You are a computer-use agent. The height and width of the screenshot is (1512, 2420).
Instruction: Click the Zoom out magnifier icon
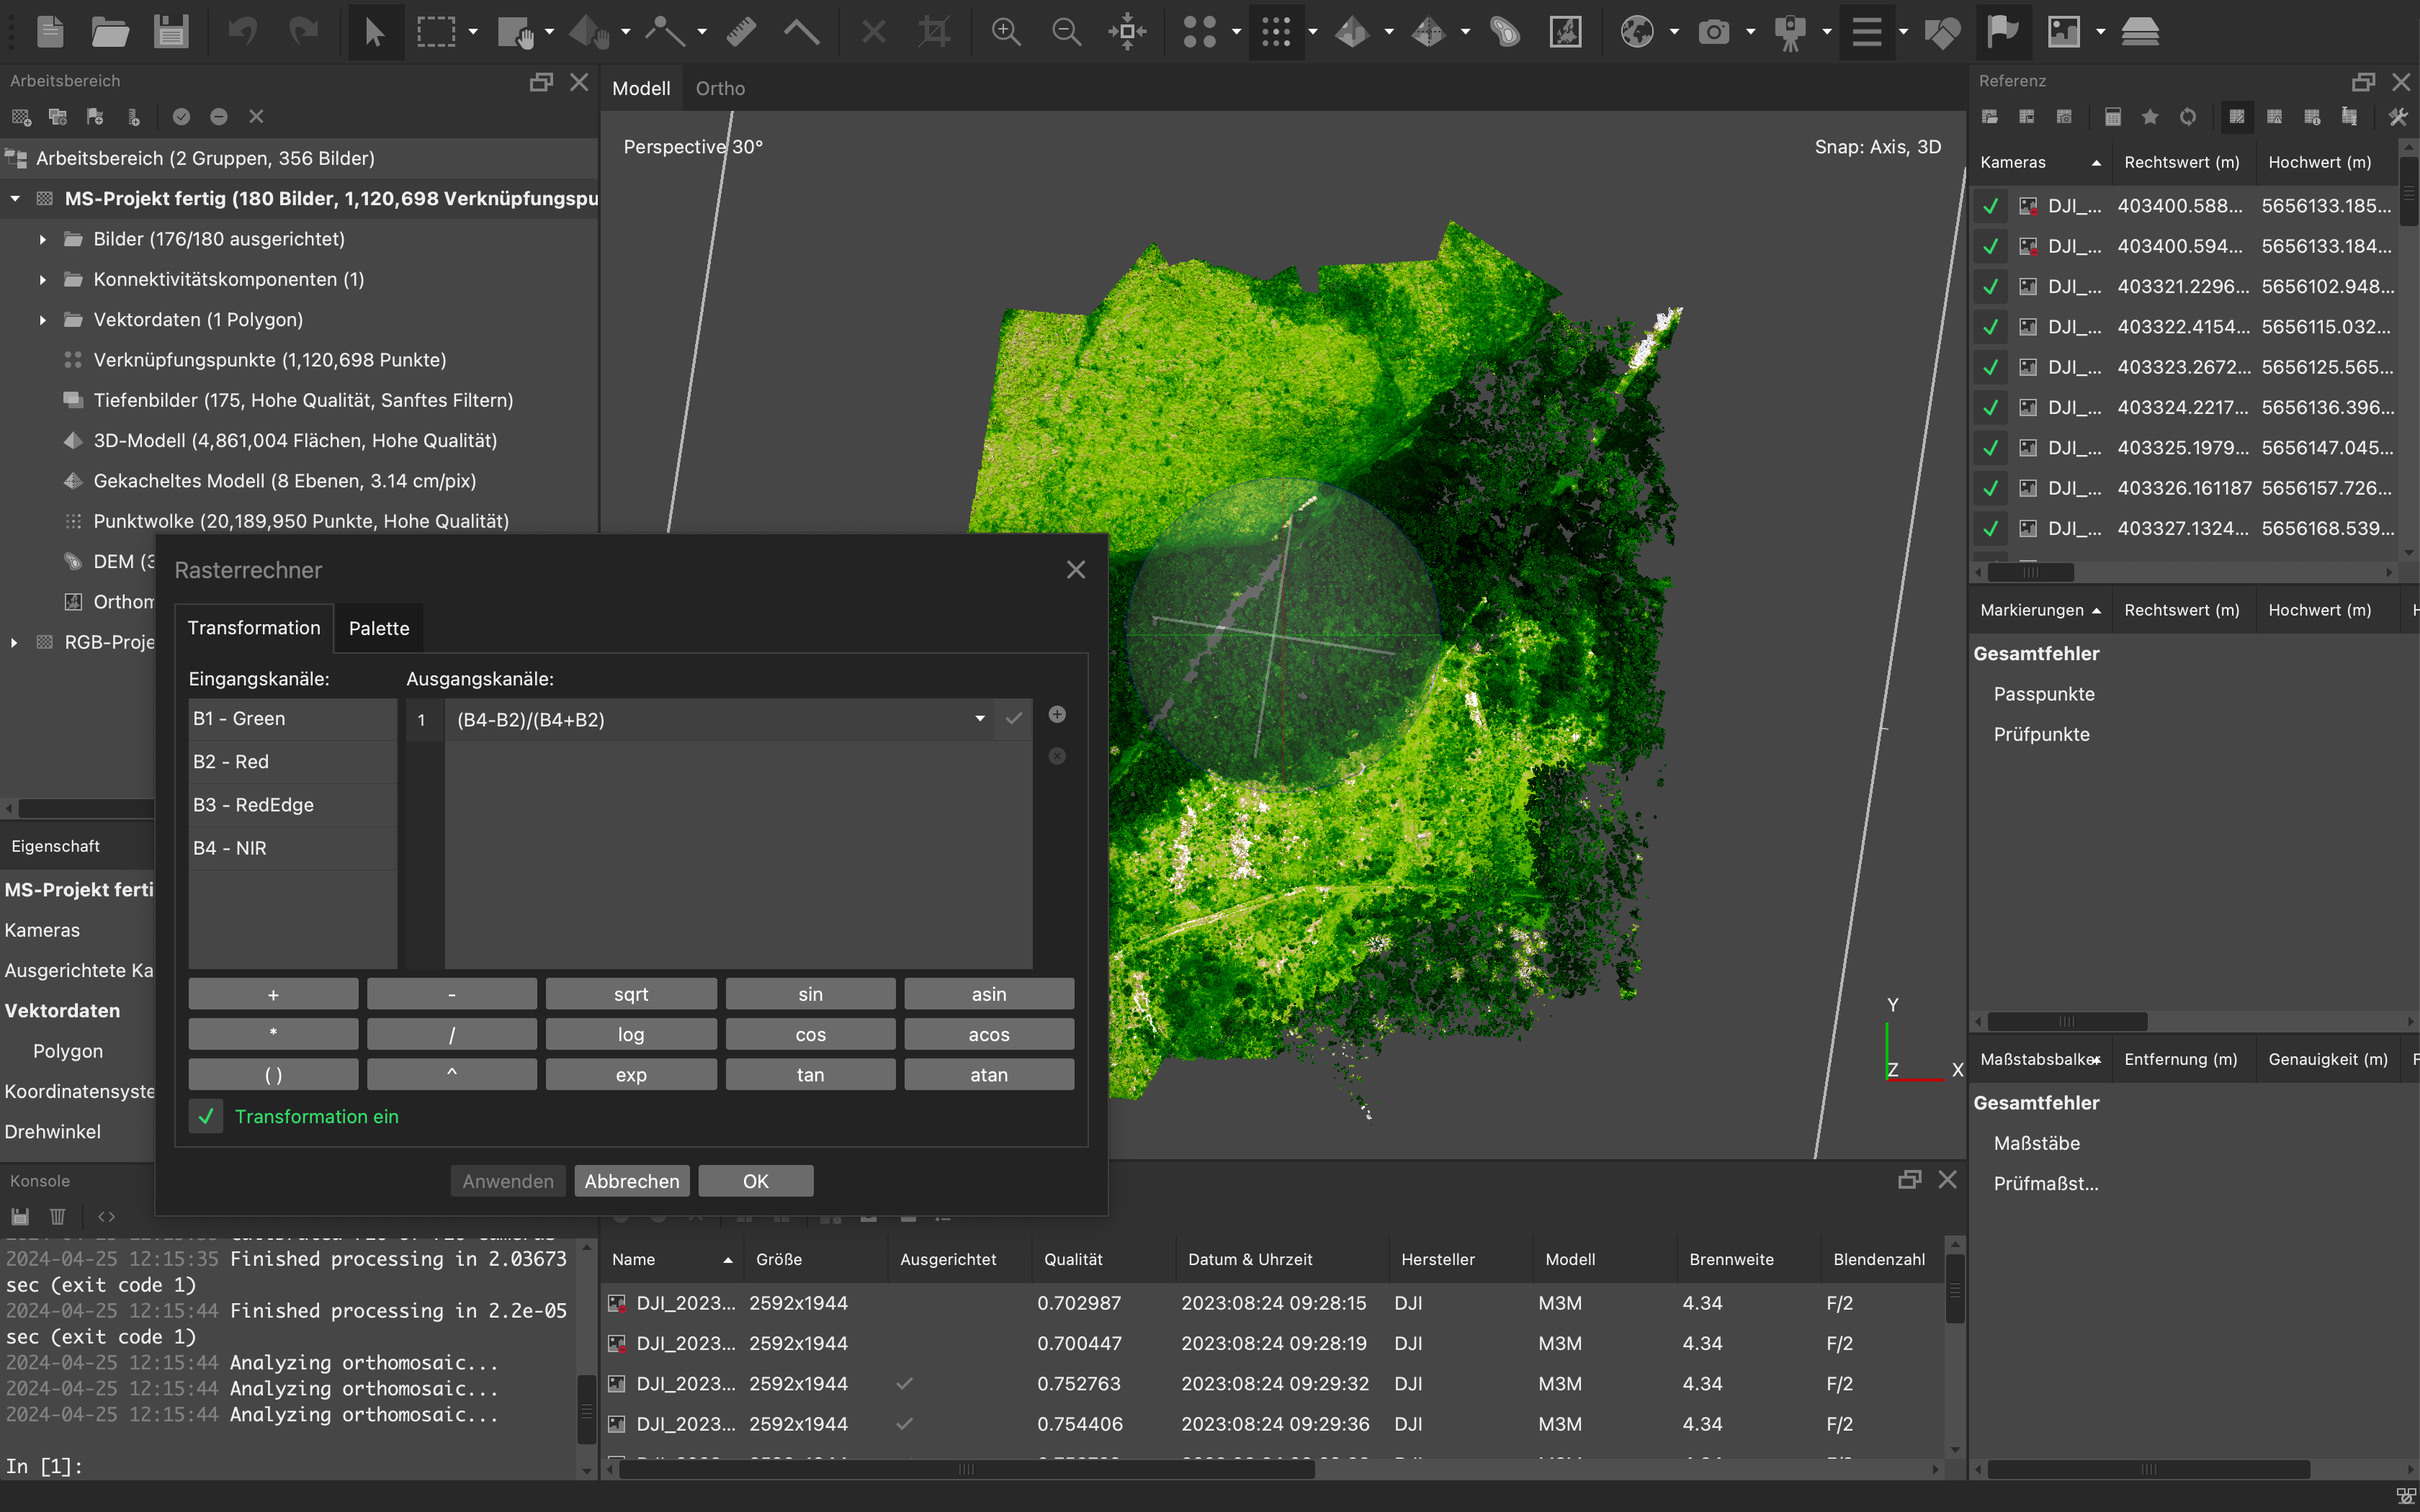[x=1066, y=32]
